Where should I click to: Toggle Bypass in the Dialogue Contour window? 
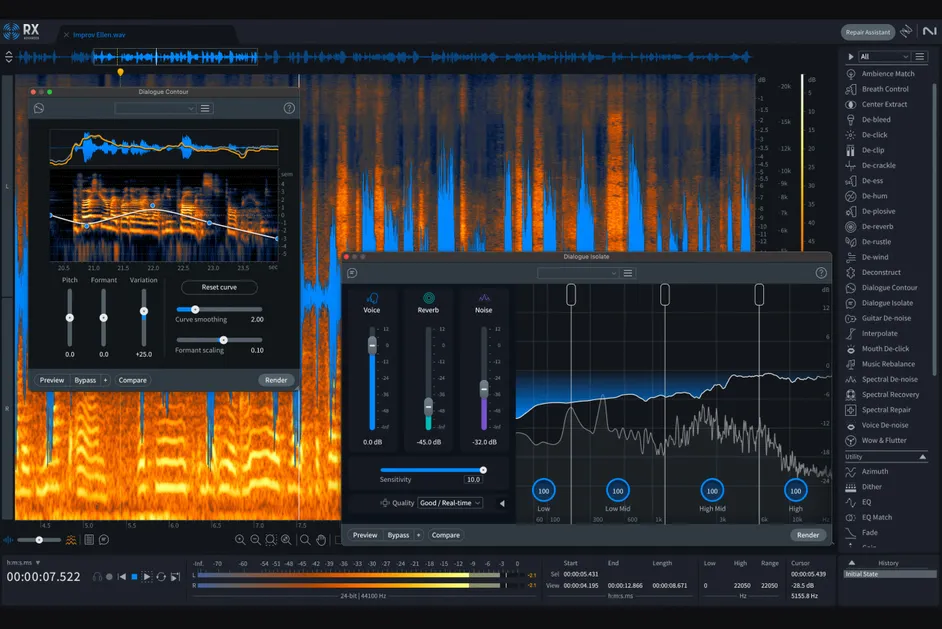pyautogui.click(x=85, y=380)
